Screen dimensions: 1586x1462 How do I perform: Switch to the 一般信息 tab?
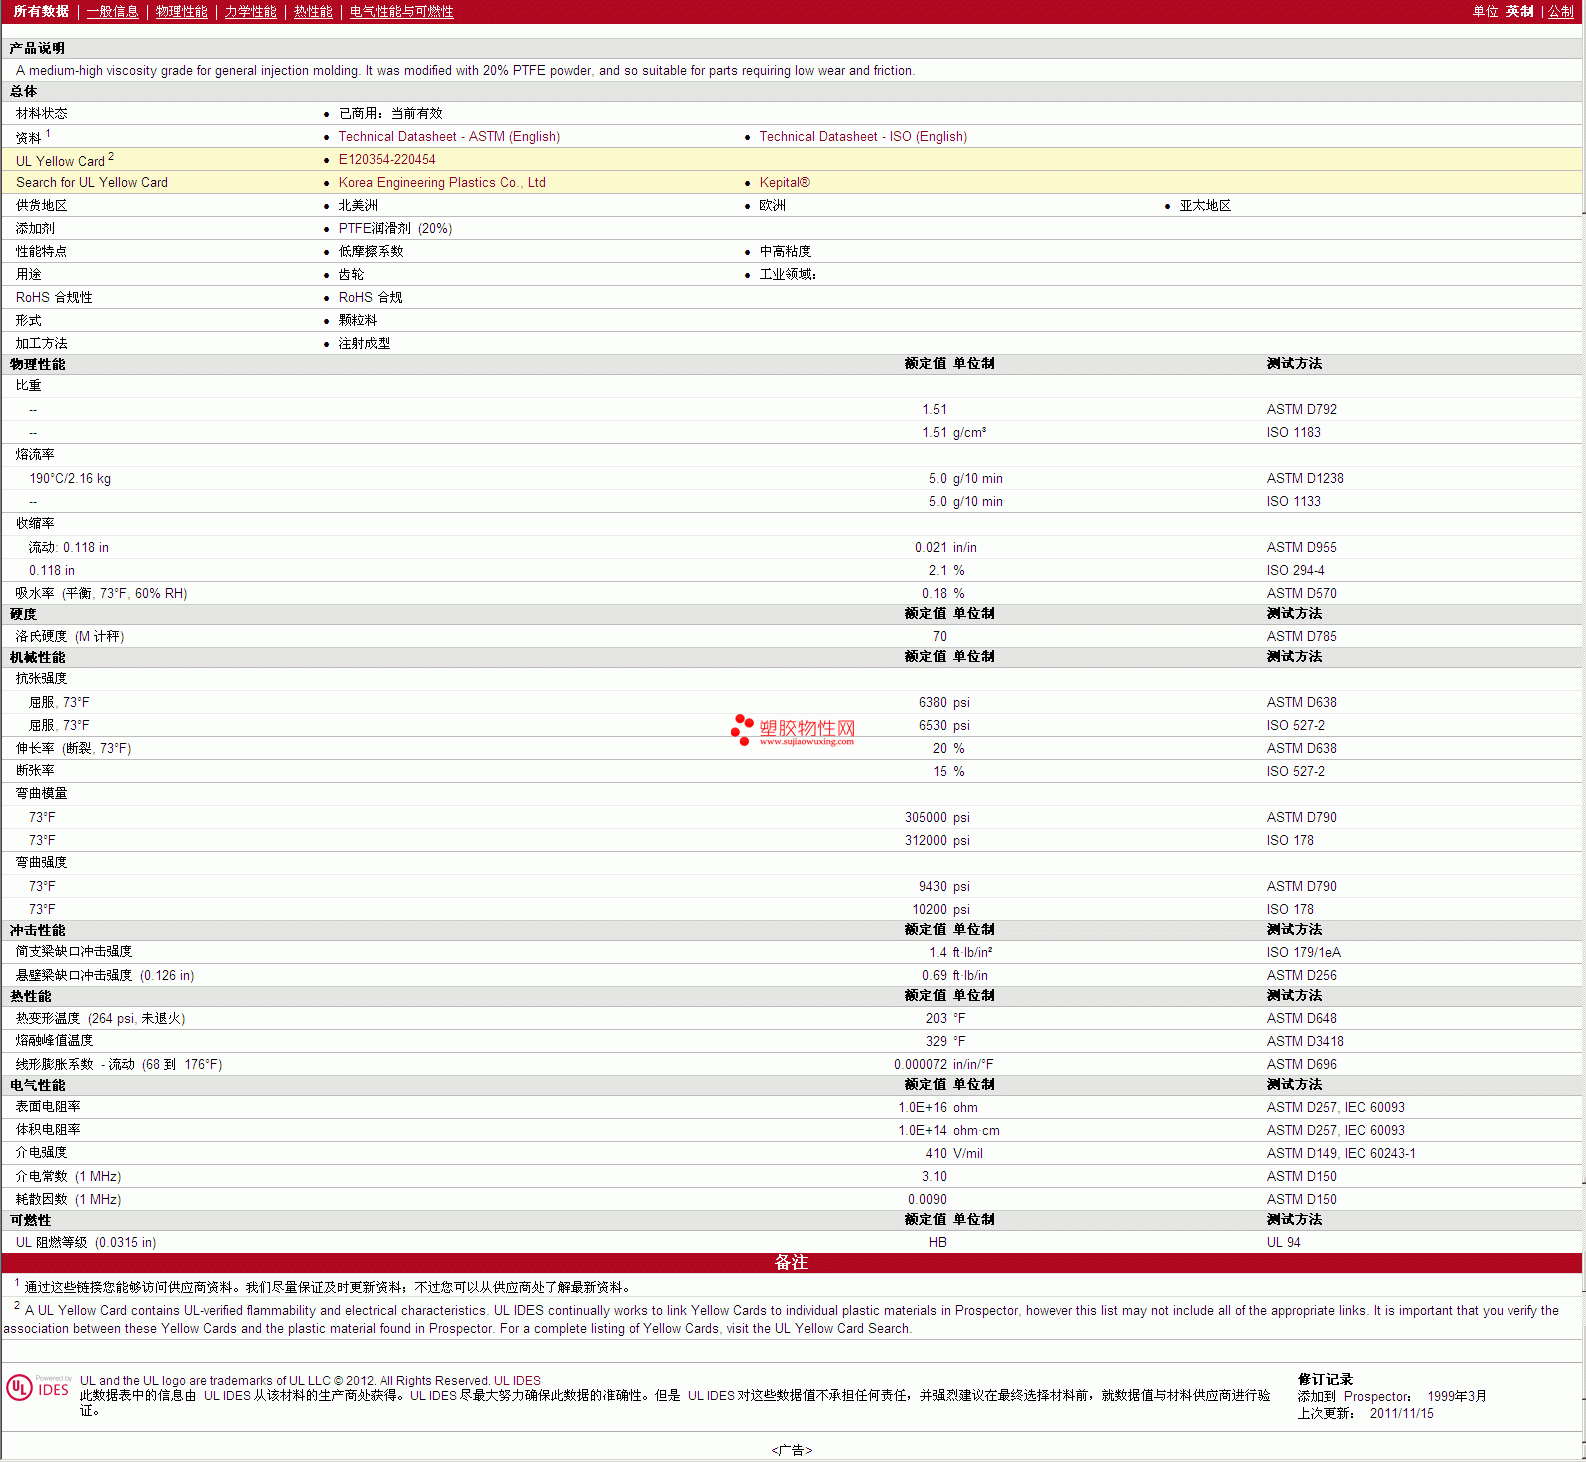pyautogui.click(x=113, y=12)
